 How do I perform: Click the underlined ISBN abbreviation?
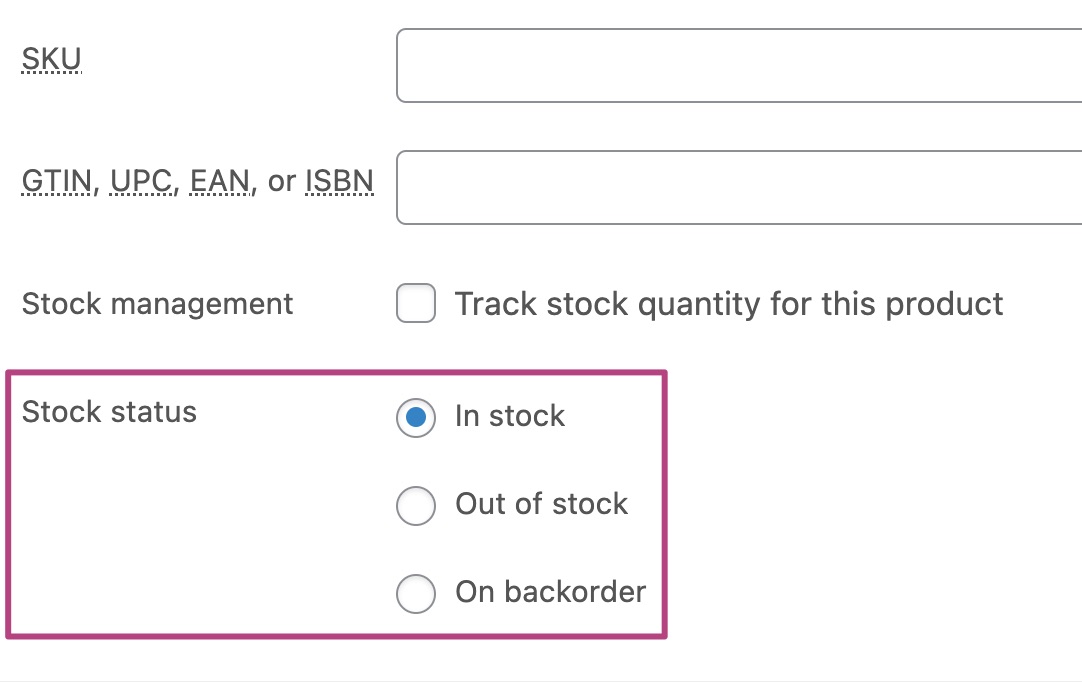339,182
